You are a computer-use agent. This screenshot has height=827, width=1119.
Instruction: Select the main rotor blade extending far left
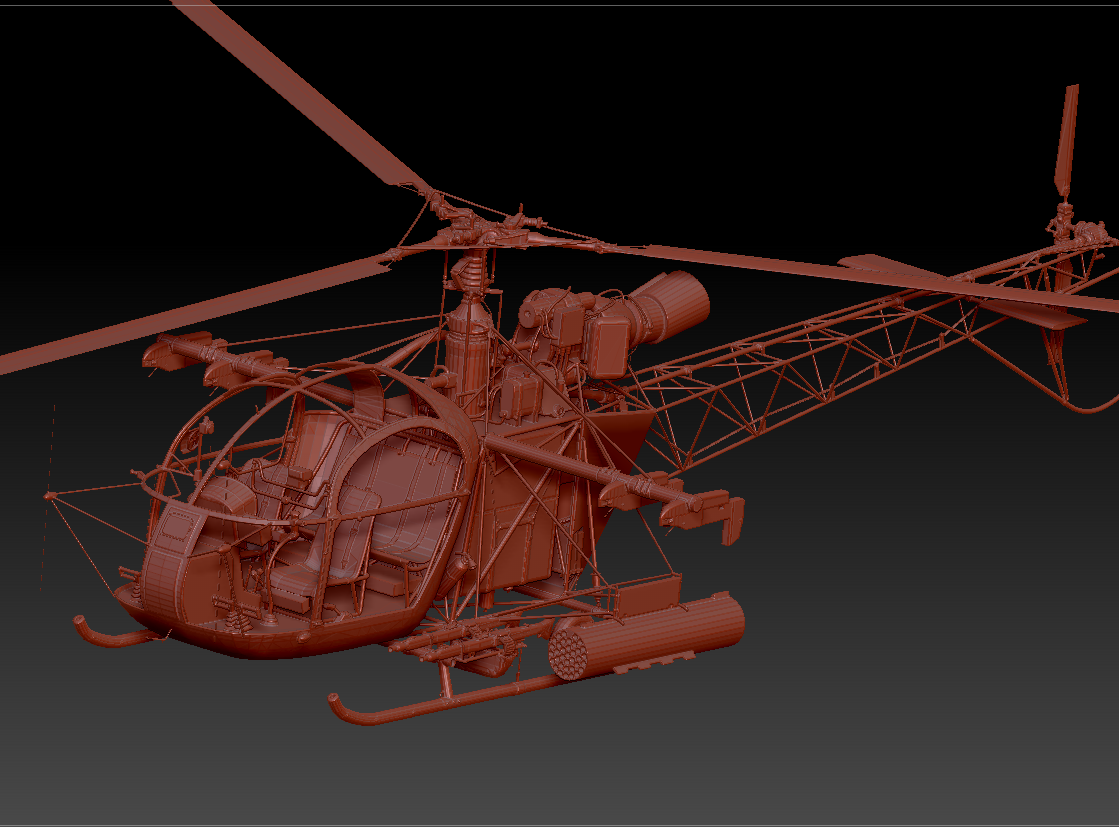click(193, 314)
